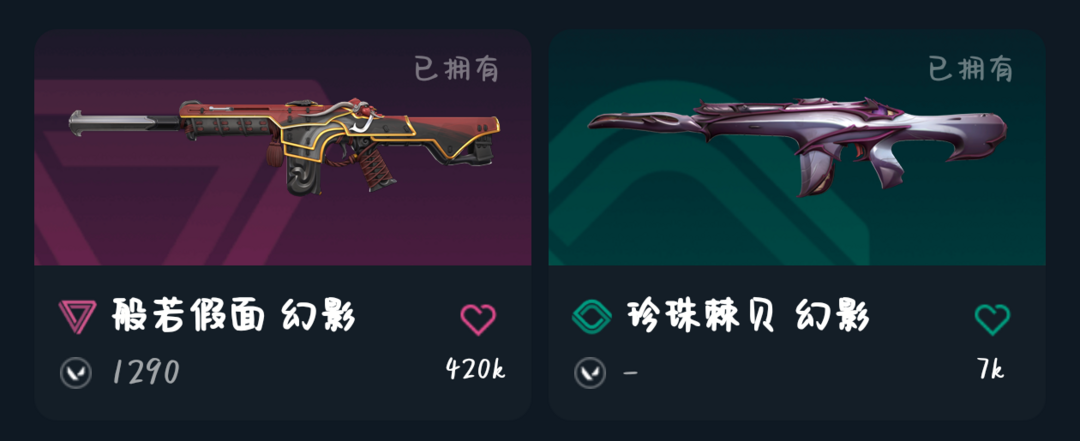Image resolution: width=1080 pixels, height=441 pixels.
Task: Like the 般若假面 幻影 skin with pink heart
Action: (478, 319)
